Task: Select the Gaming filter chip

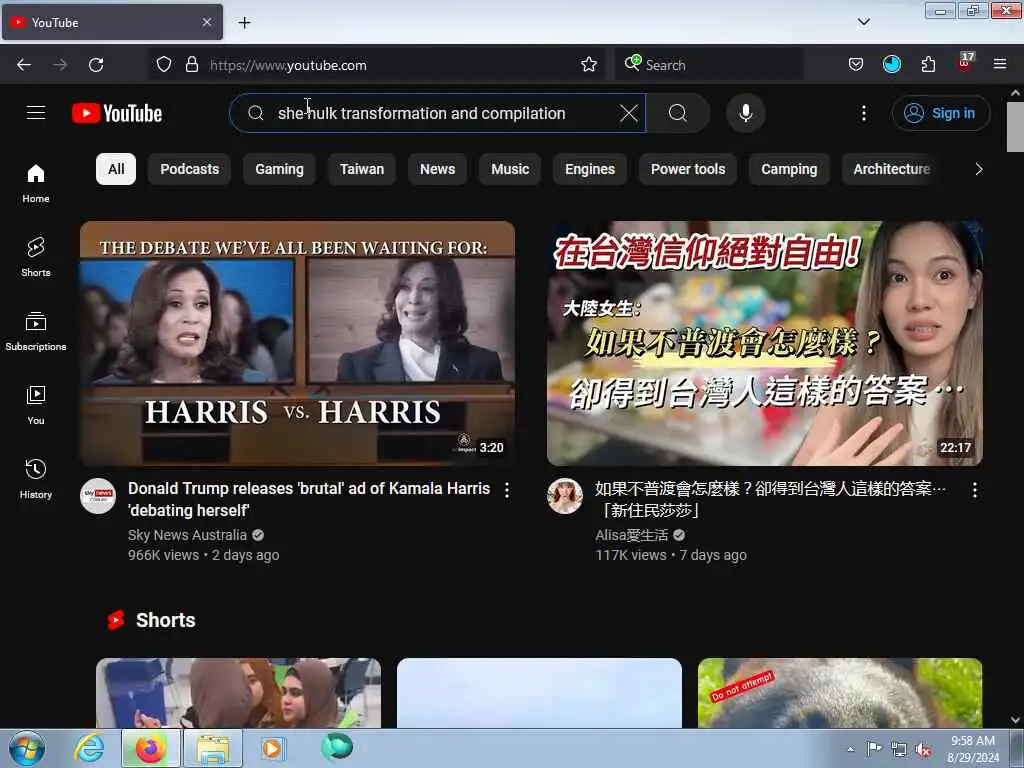Action: tap(280, 169)
